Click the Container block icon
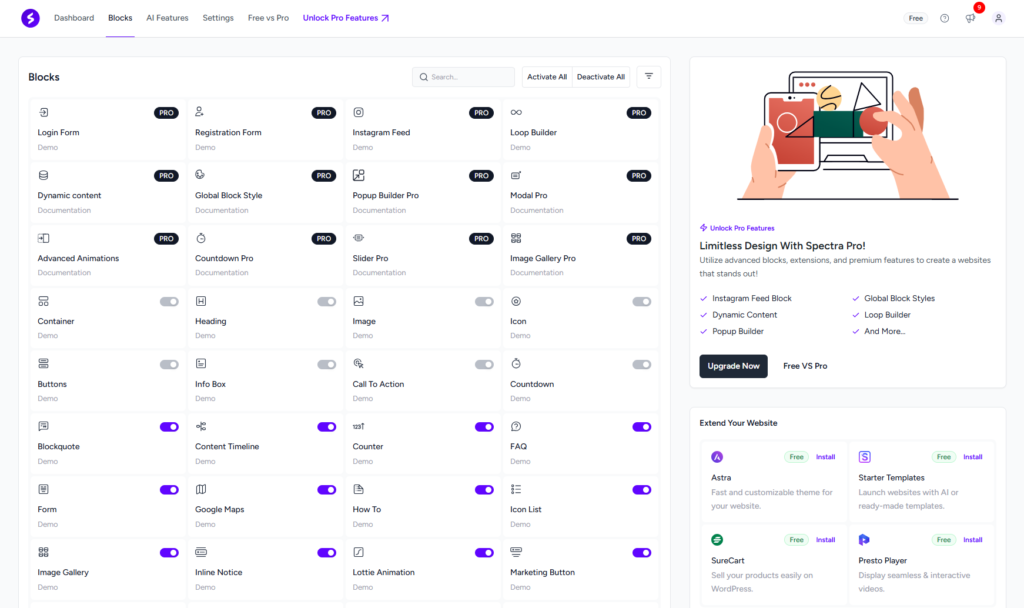Viewport: 1024px width, 608px height. click(x=44, y=301)
